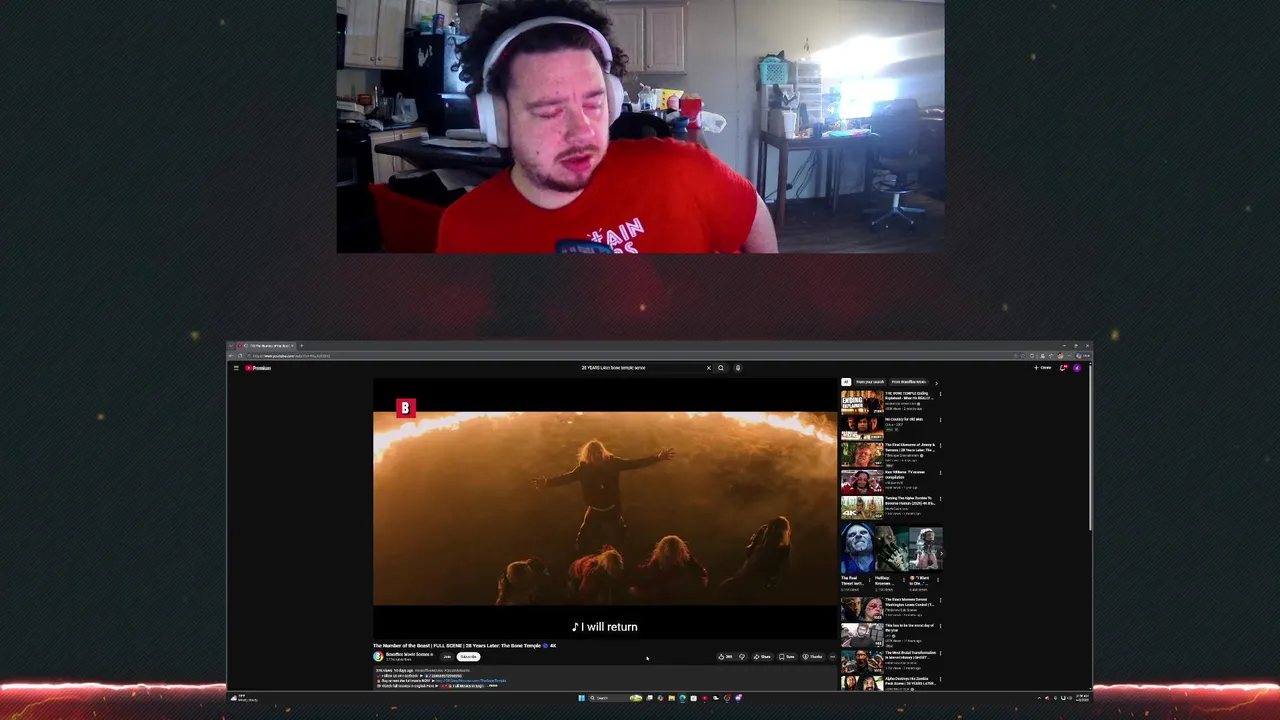This screenshot has height=720, width=1280.
Task: Open more actions ellipsis under video
Action: click(832, 657)
